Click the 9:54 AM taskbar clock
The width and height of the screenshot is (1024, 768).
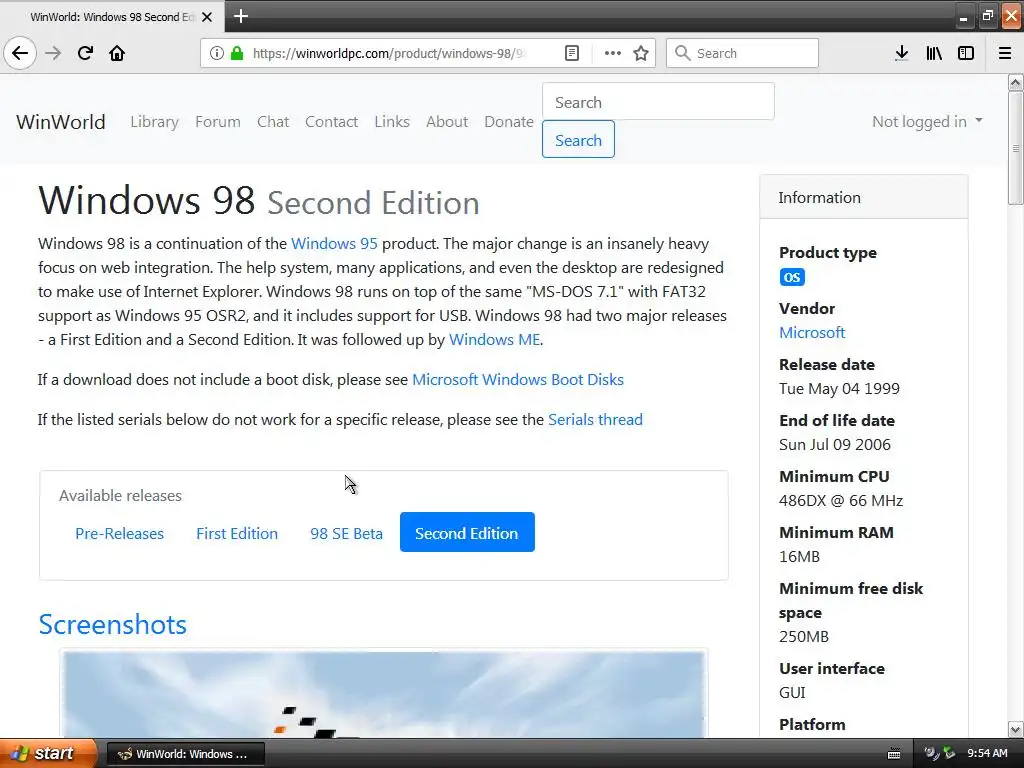click(x=987, y=754)
